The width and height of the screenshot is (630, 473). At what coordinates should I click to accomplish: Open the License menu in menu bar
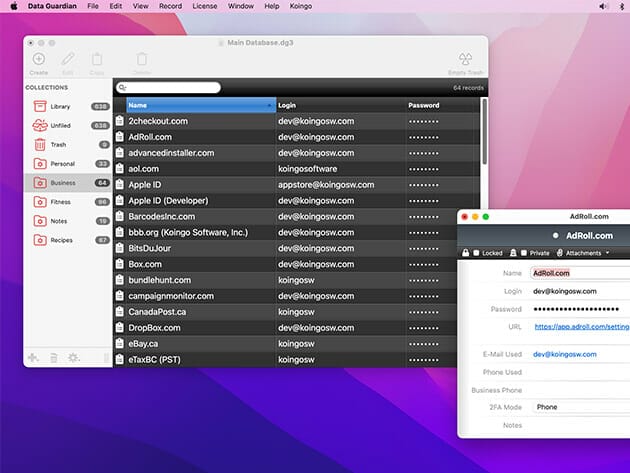[x=204, y=6]
